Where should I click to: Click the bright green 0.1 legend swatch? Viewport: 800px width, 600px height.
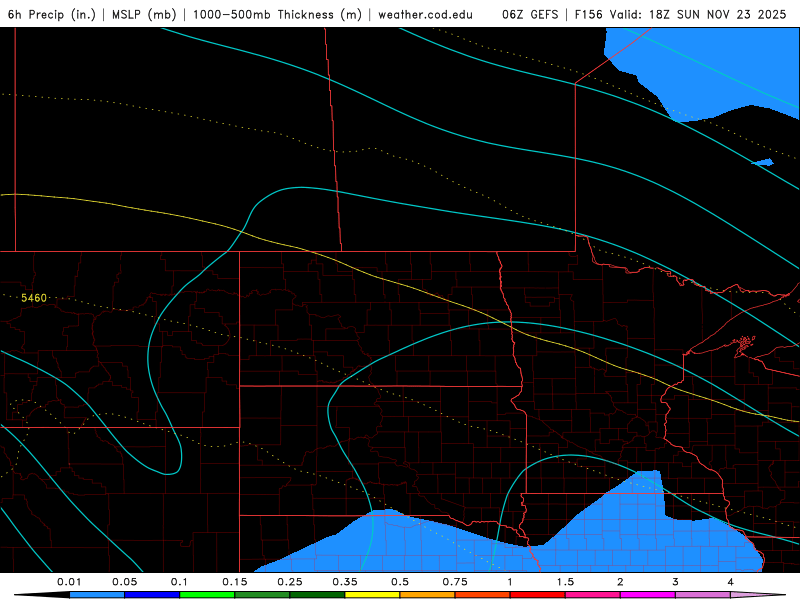207,595
